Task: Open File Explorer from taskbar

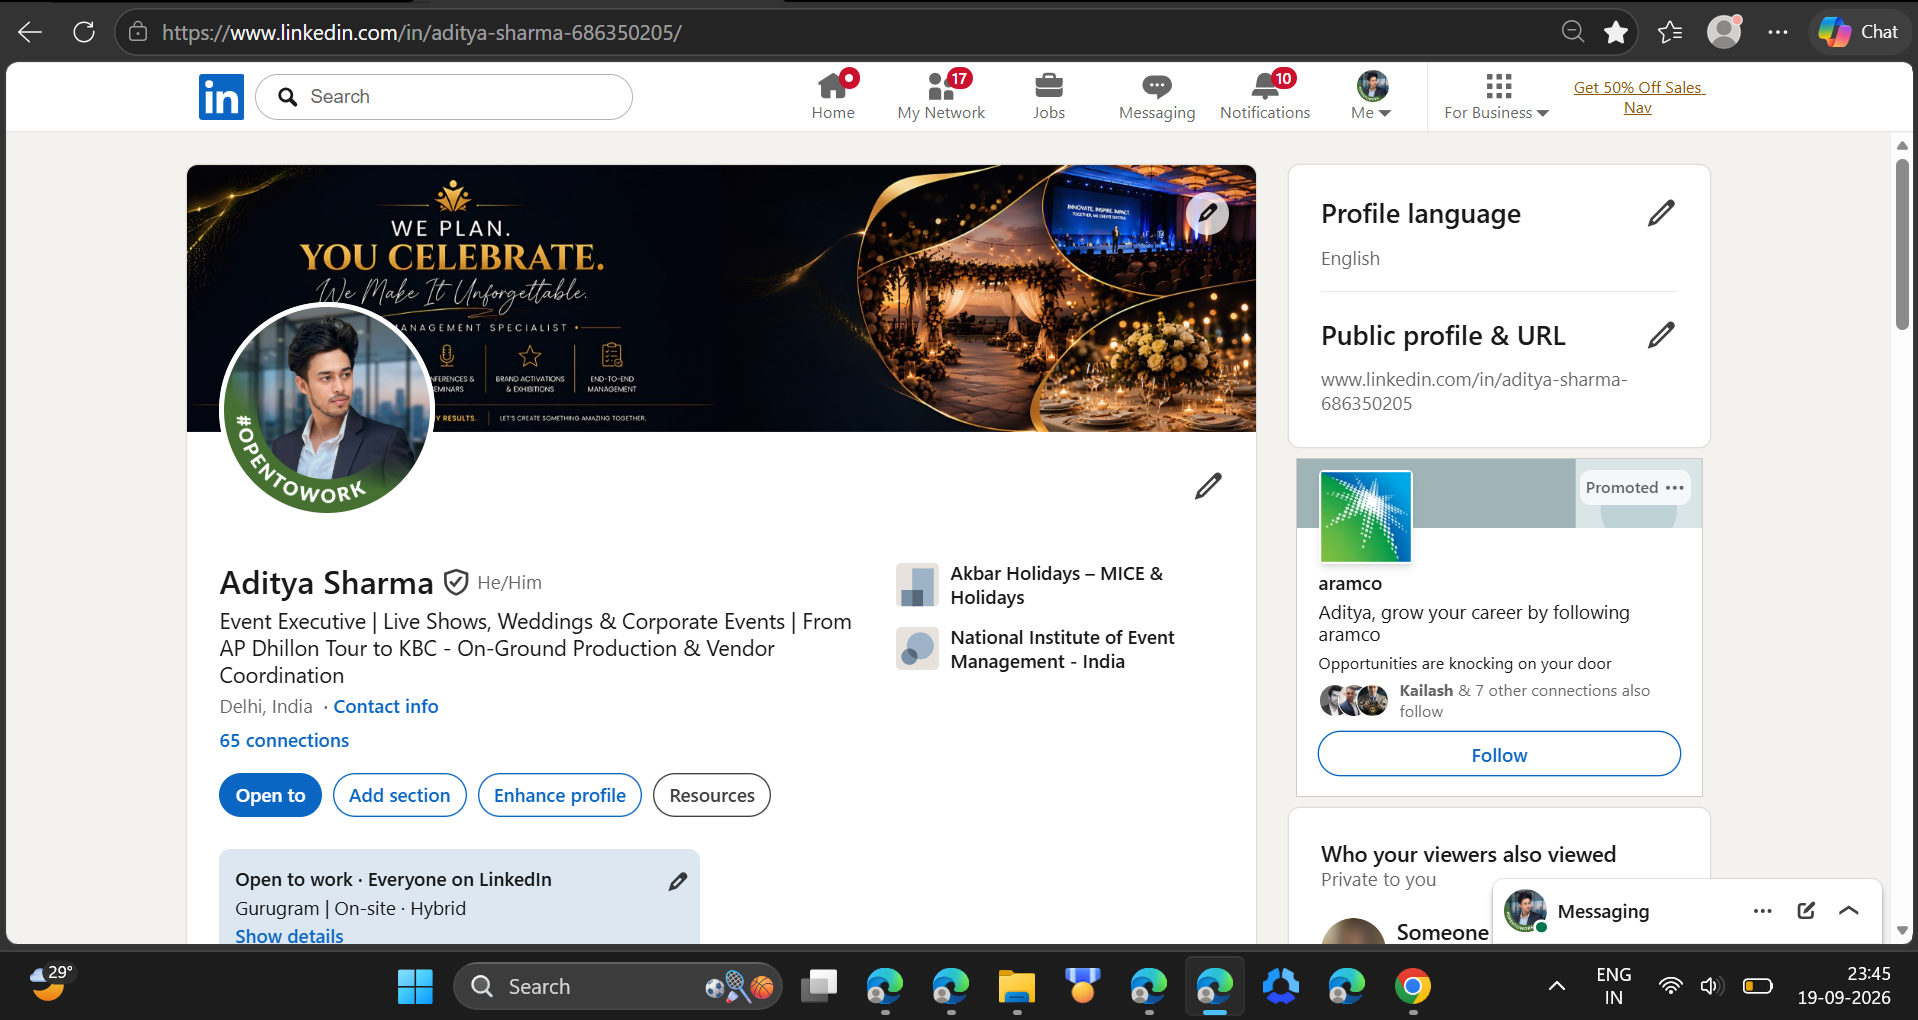Action: [x=1017, y=987]
